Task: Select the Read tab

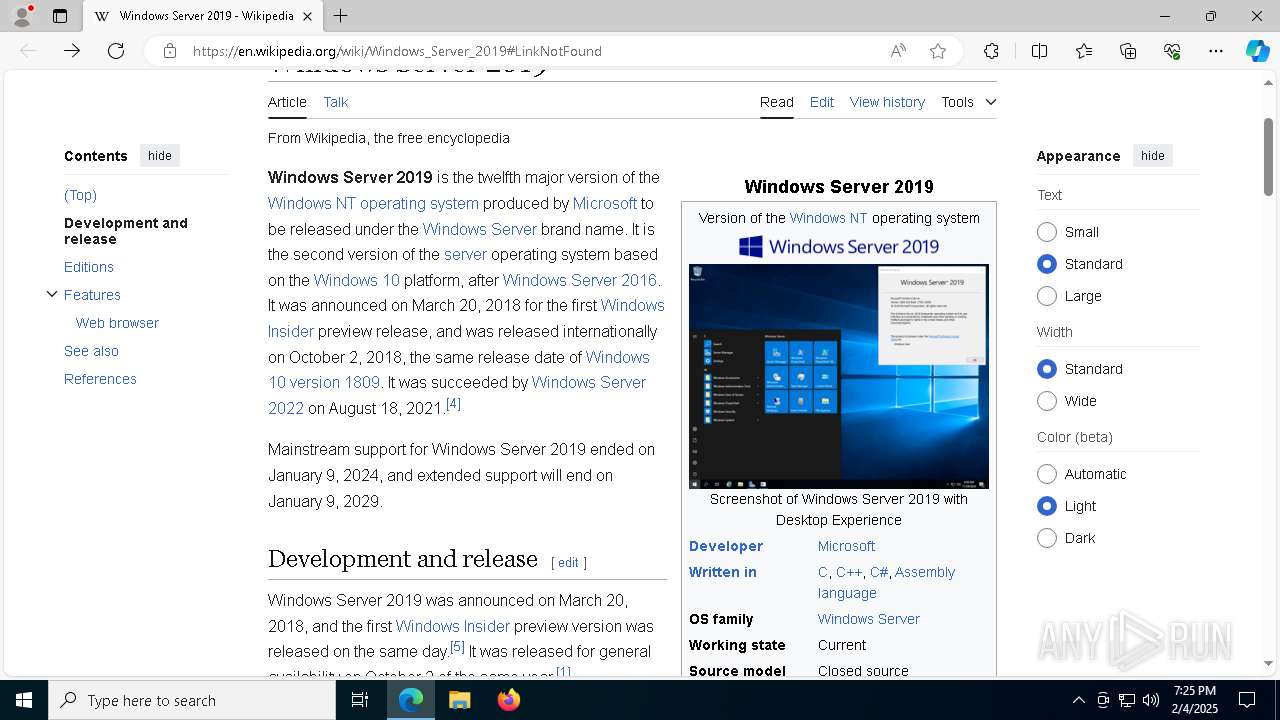Action: (x=777, y=102)
